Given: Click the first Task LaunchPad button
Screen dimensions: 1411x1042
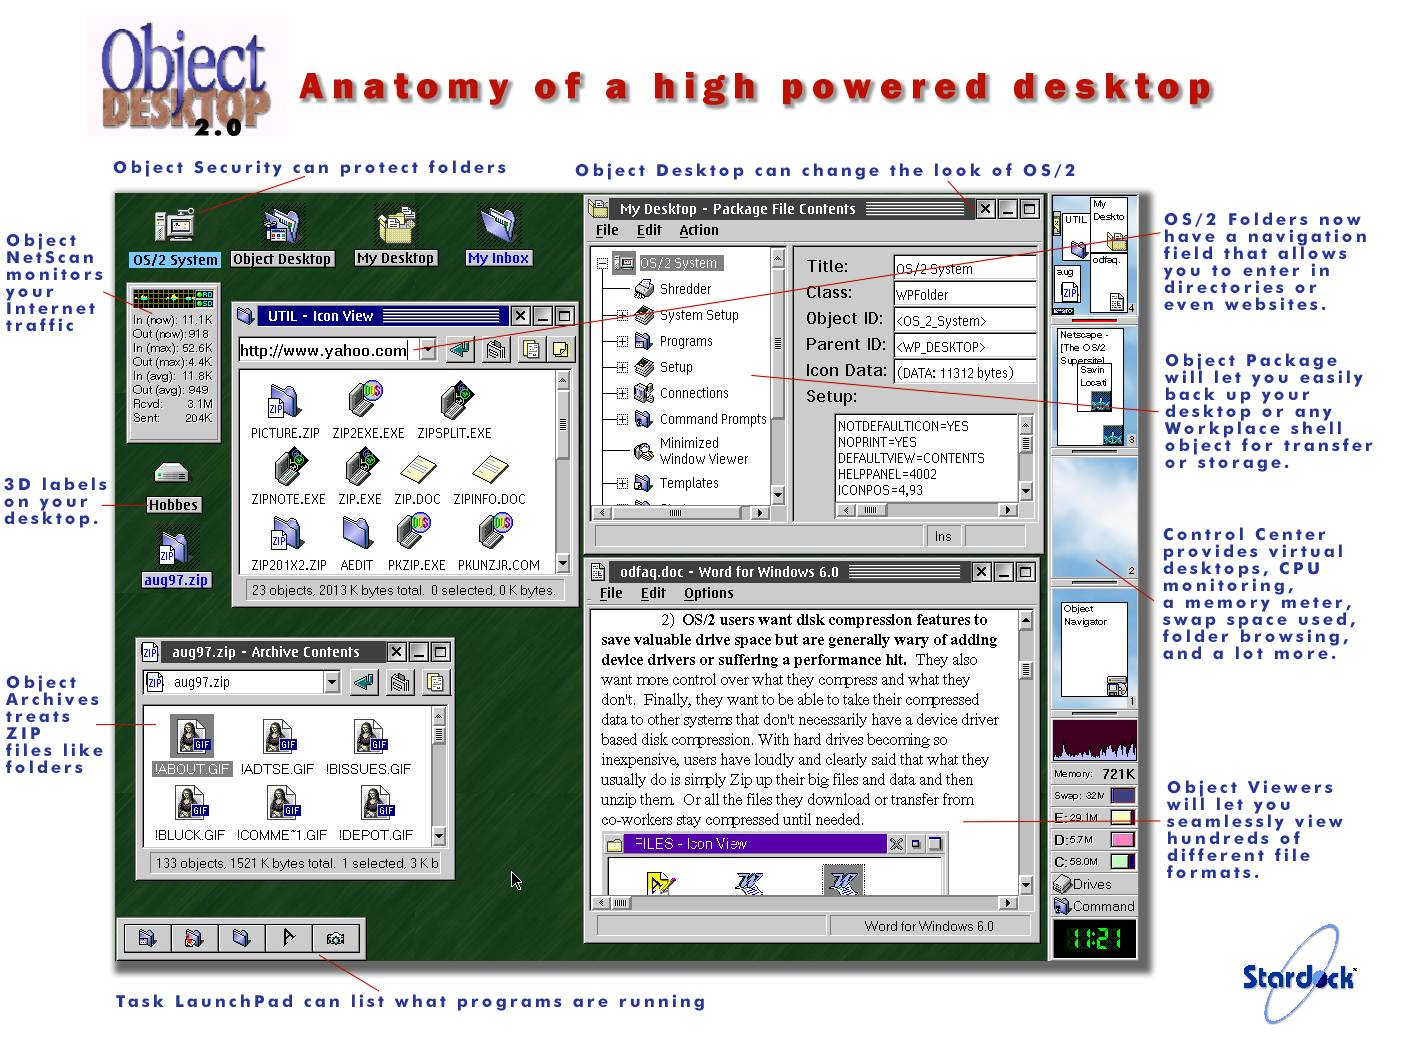Looking at the screenshot, I should click(x=146, y=938).
